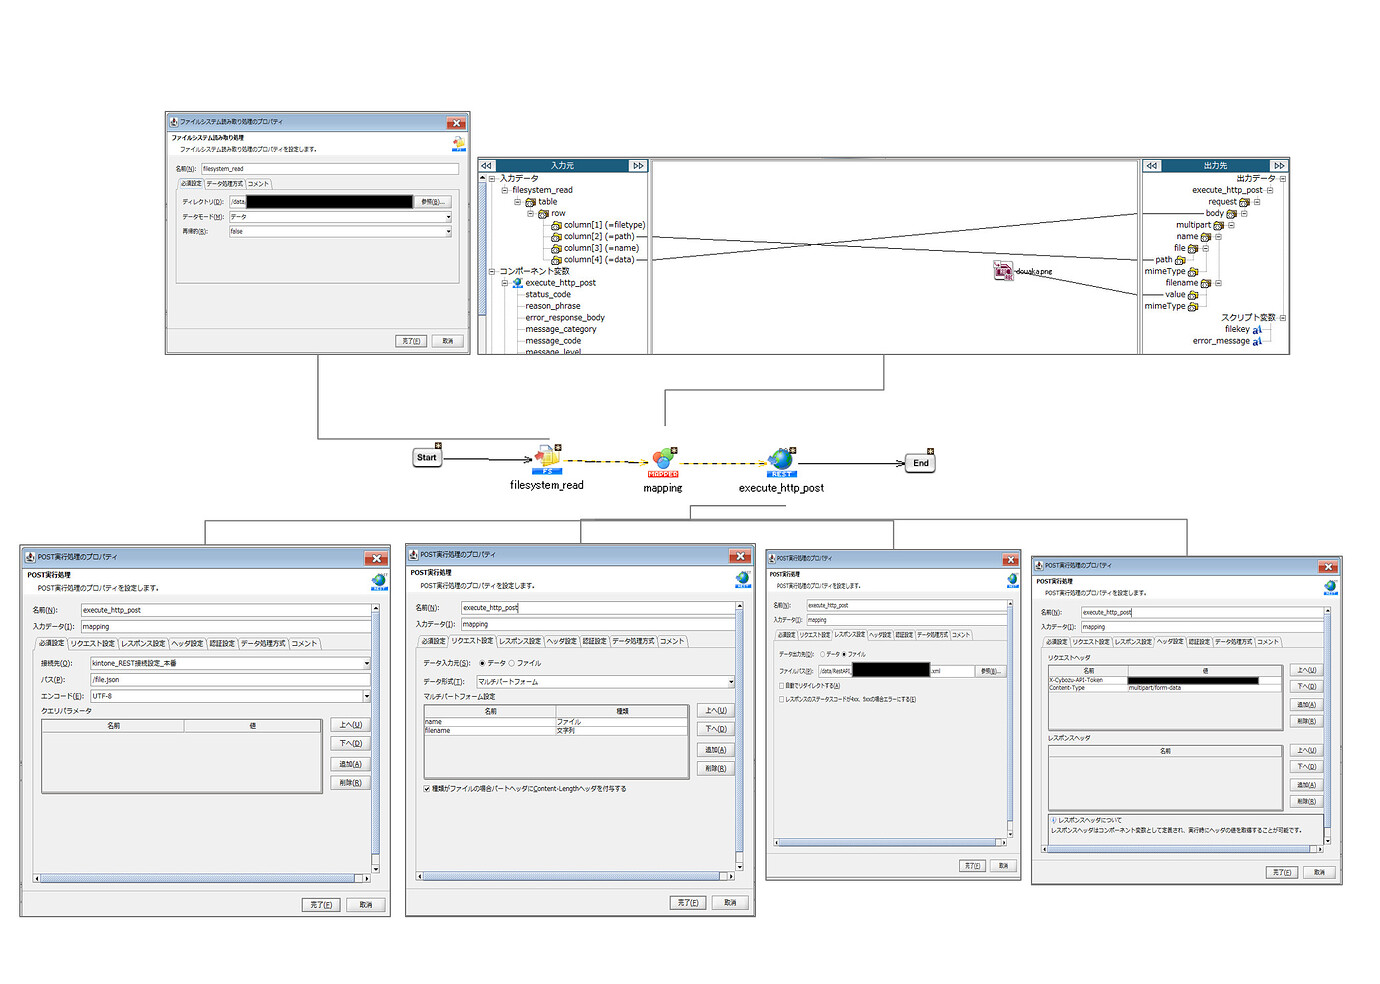The image size is (1380, 984).
Task: Click the douaka.png function icon in the mapper canvas
Action: pyautogui.click(x=1002, y=270)
